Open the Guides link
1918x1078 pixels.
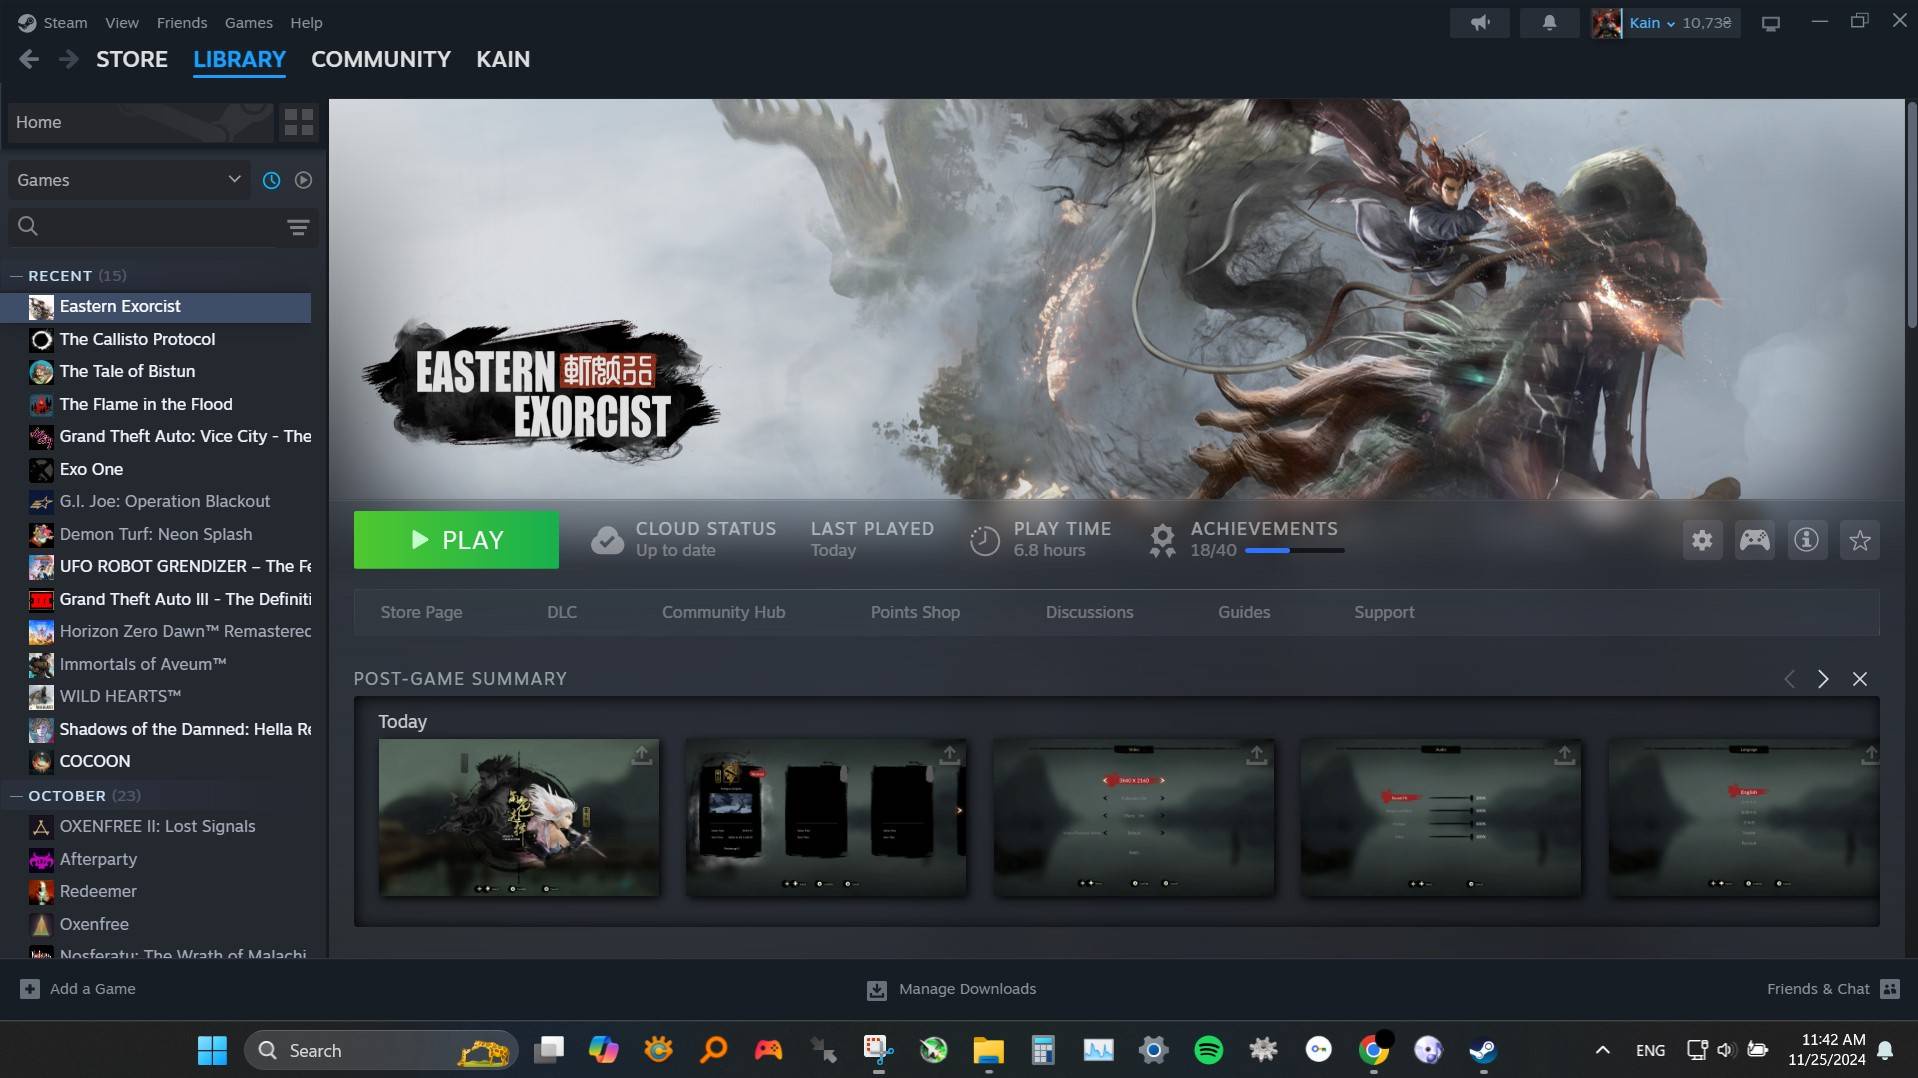(x=1244, y=612)
